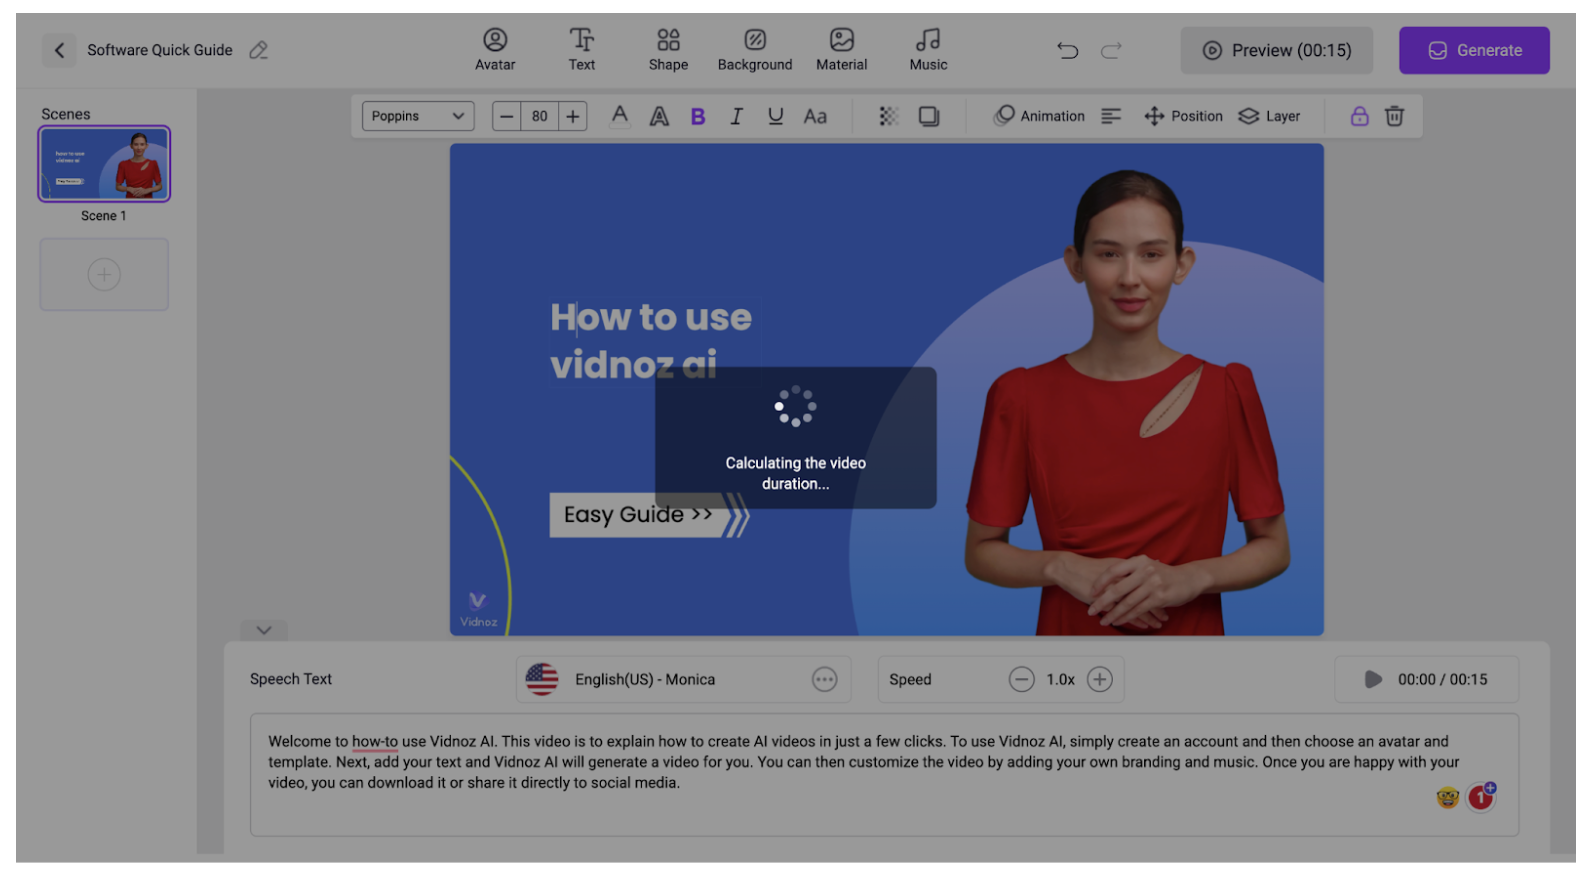Toggle italic formatting
The height and width of the screenshot is (874, 1584).
coord(736,116)
